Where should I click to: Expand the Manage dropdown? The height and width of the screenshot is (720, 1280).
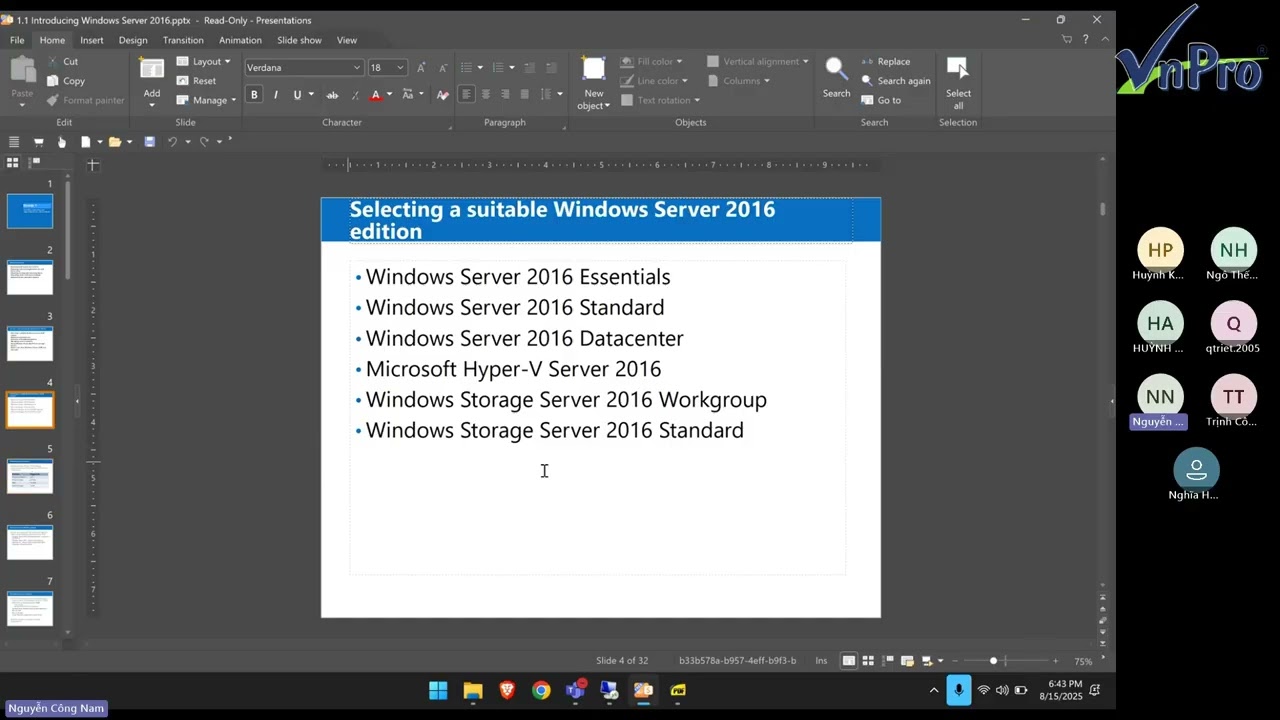tap(206, 100)
